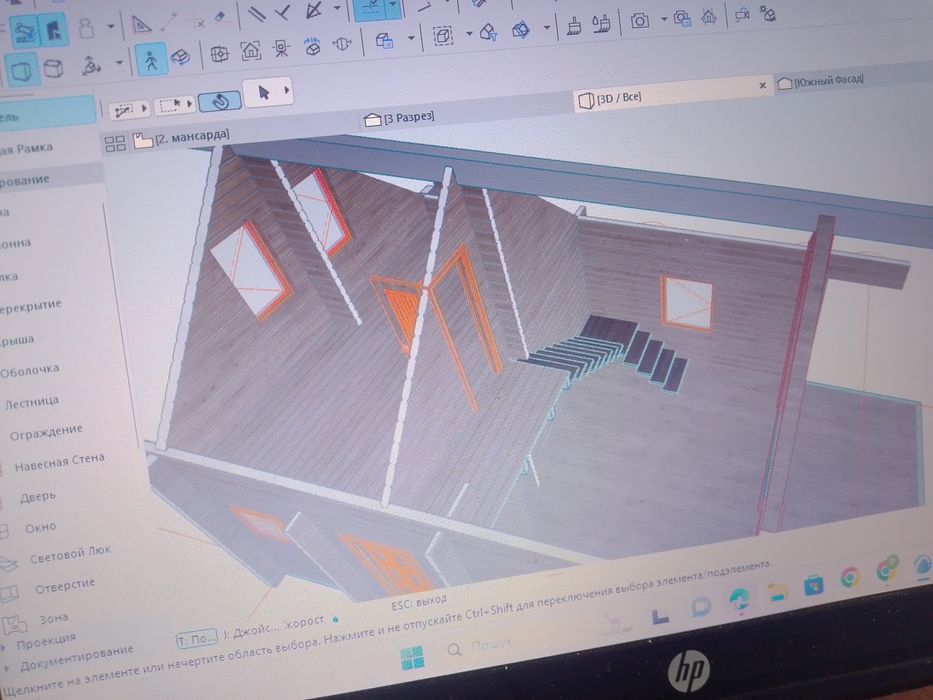The image size is (933, 700).
Task: Click the dashed-frame cube marquee 3D icon
Action: click(442, 36)
